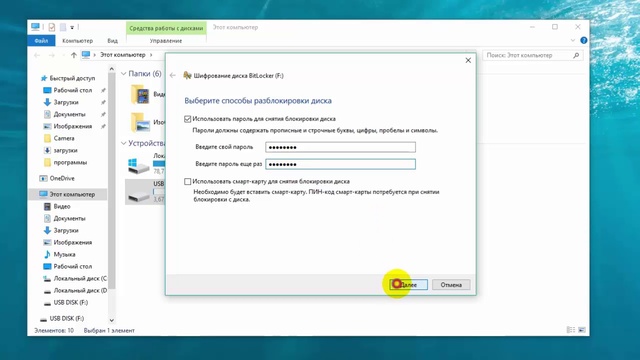
Task: Focus the 'Введите пароль еще раз' field
Action: 340,164
